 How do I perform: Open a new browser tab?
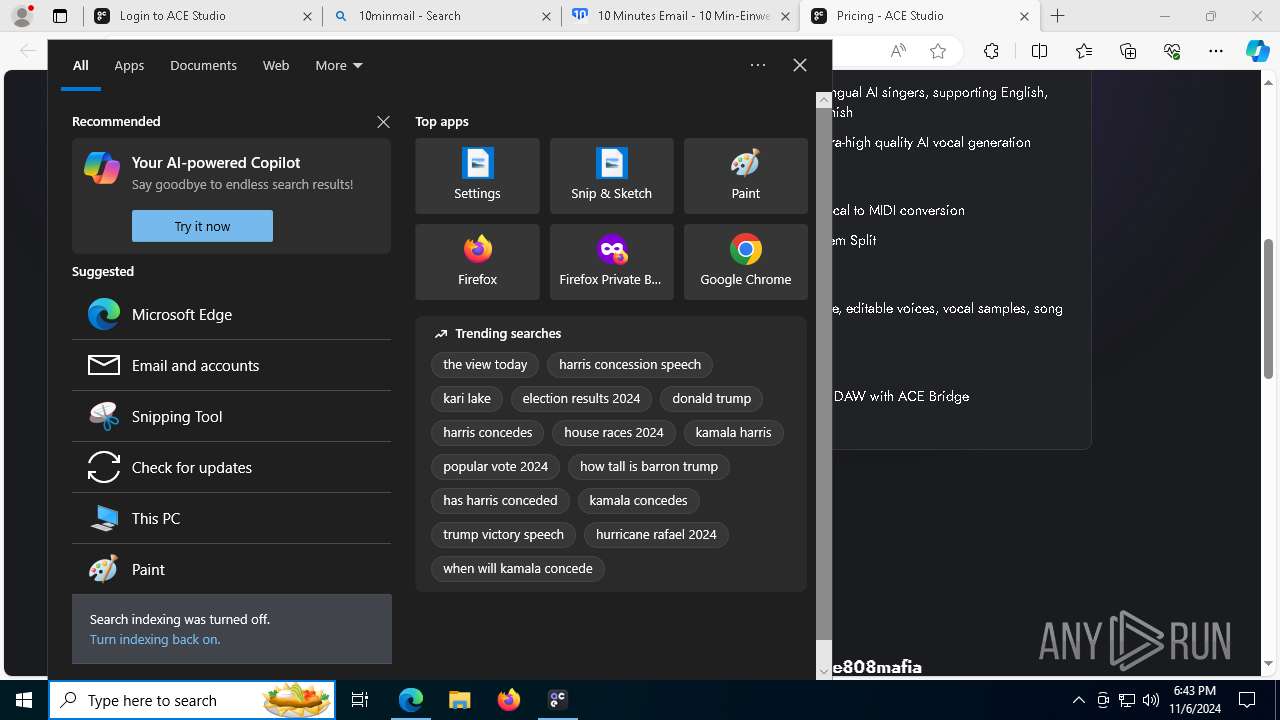click(x=1057, y=16)
